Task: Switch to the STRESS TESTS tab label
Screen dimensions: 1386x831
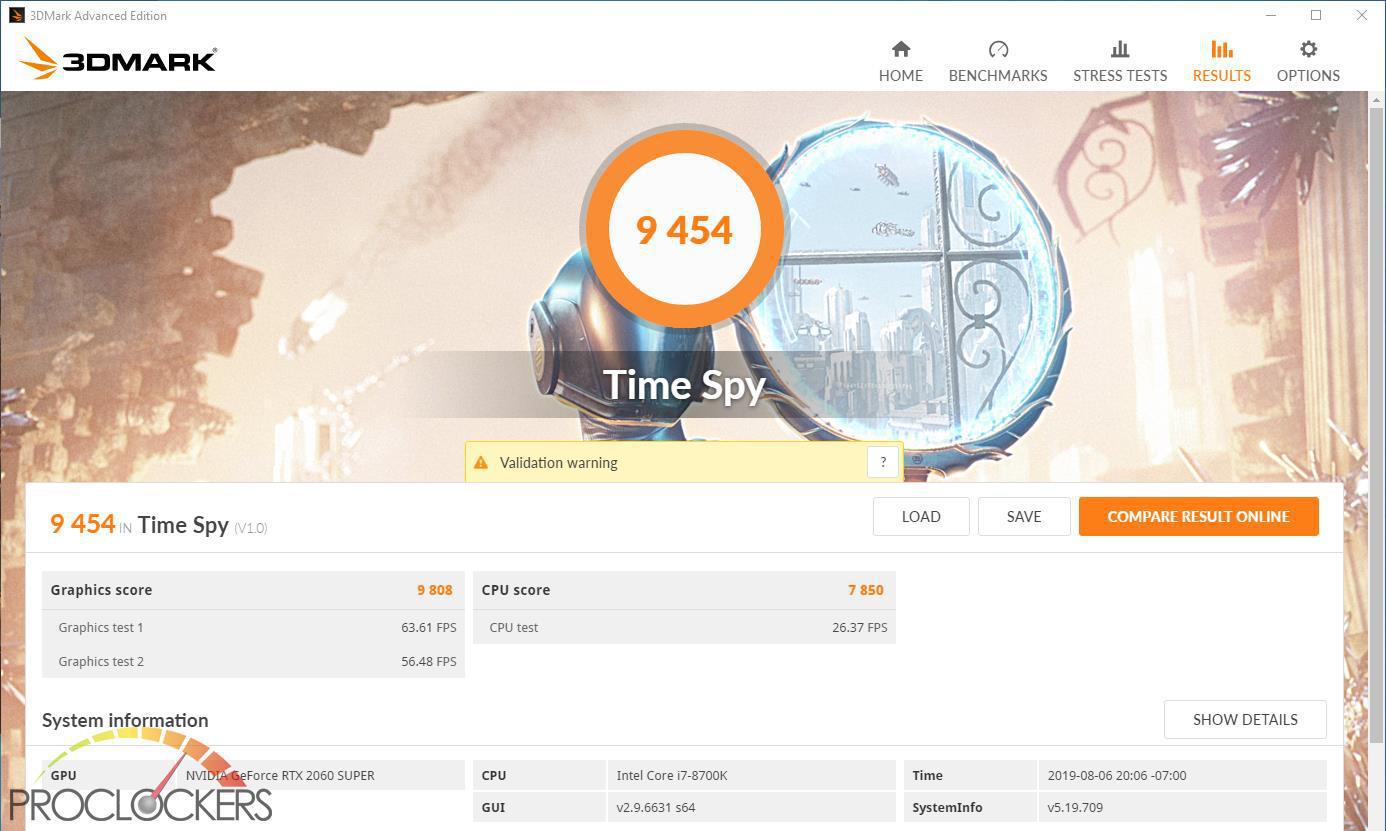Action: click(x=1120, y=75)
